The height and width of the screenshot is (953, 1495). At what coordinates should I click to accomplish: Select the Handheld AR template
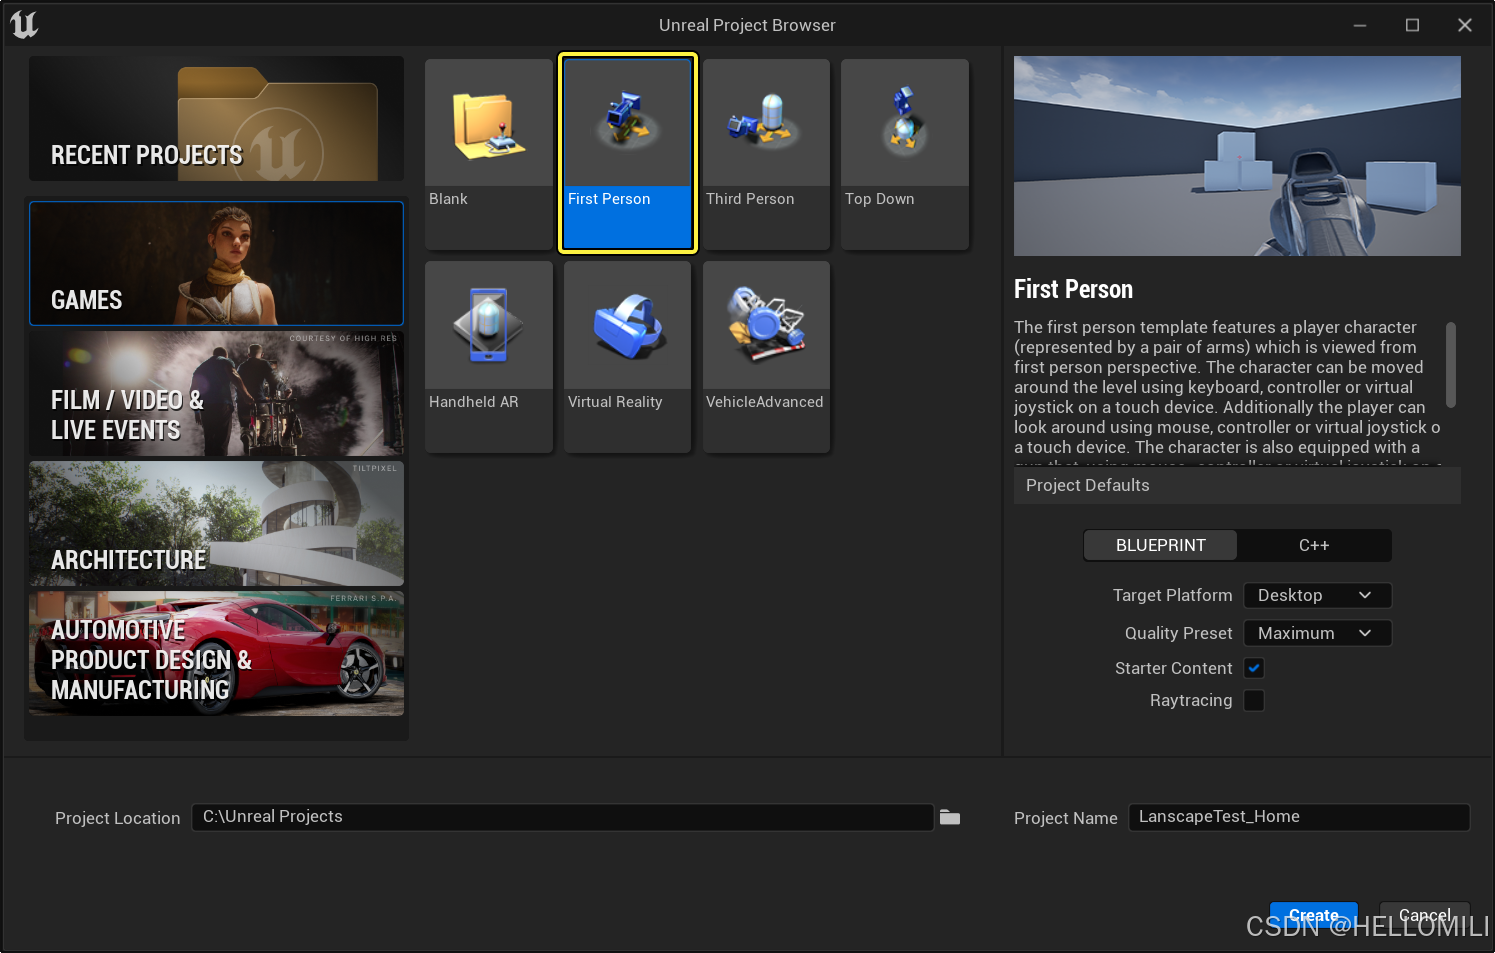[x=488, y=356]
